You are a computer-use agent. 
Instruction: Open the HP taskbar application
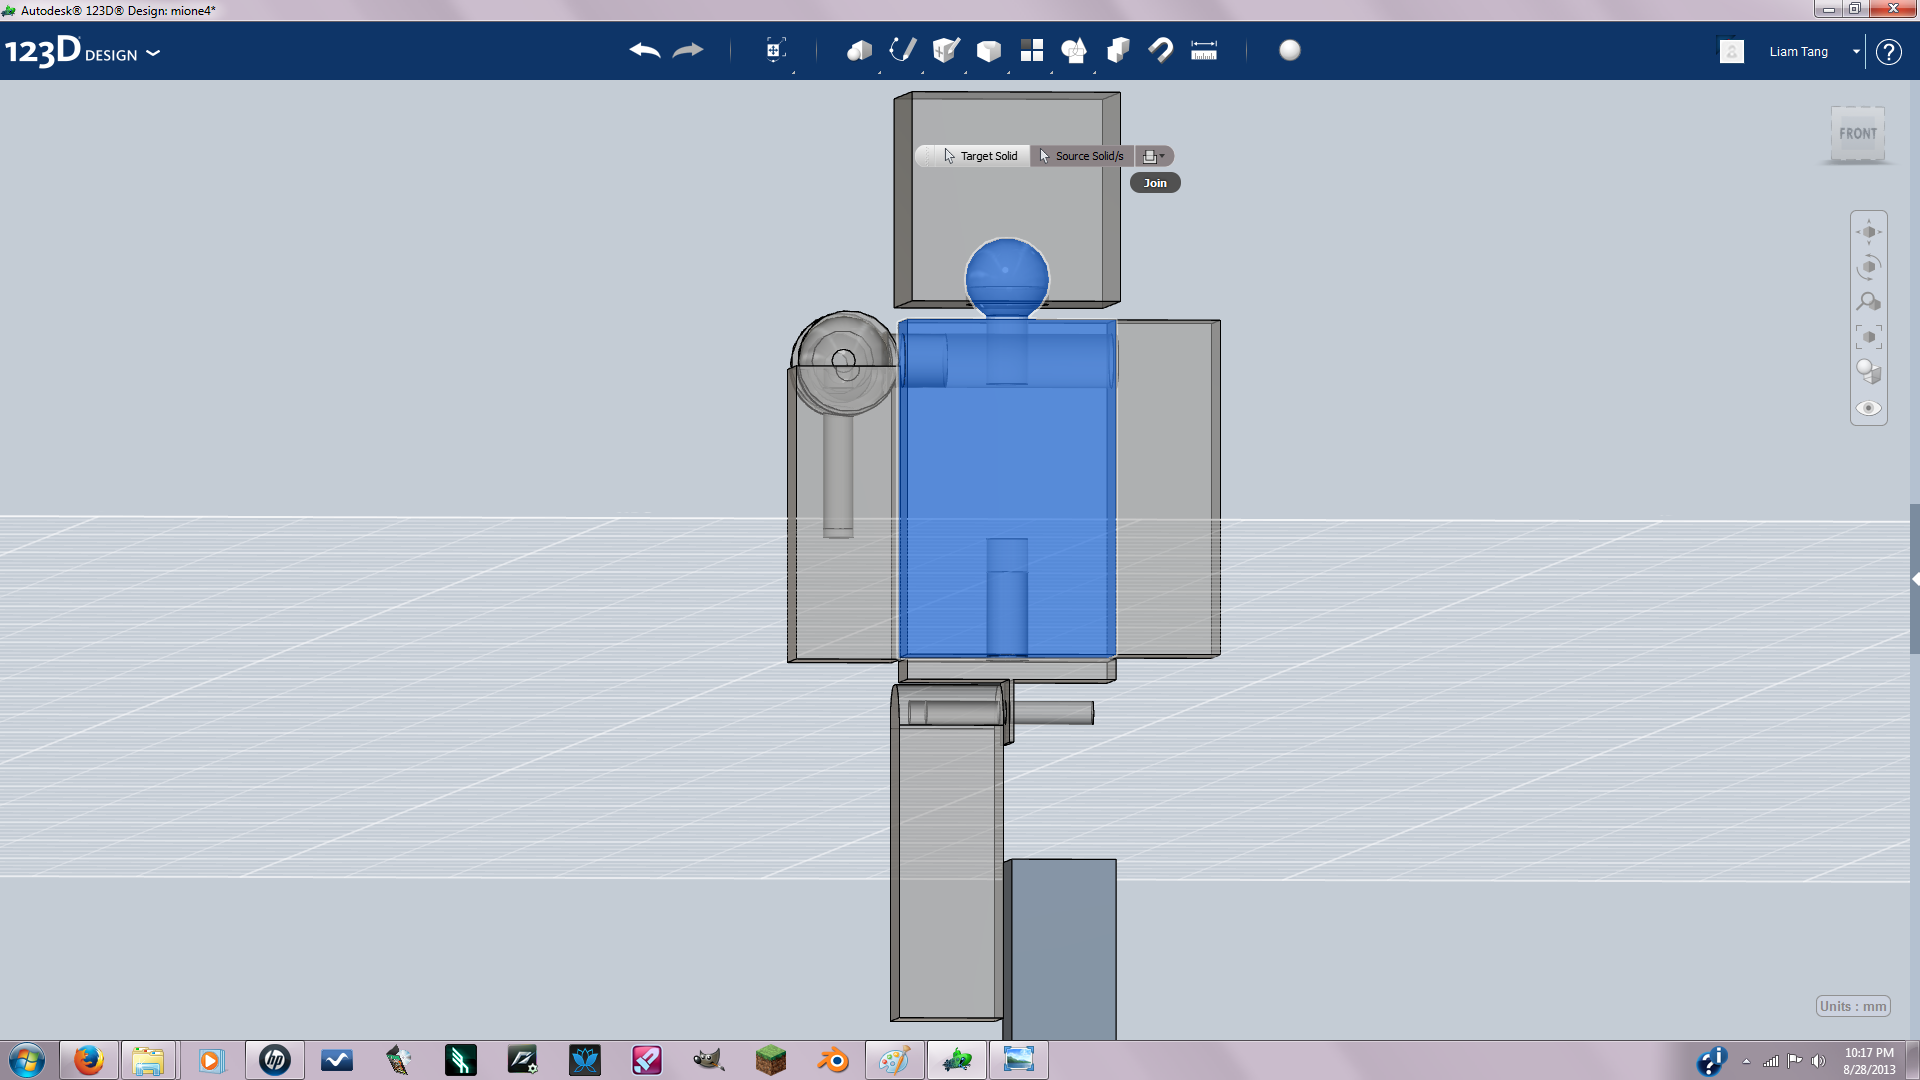tap(275, 1060)
